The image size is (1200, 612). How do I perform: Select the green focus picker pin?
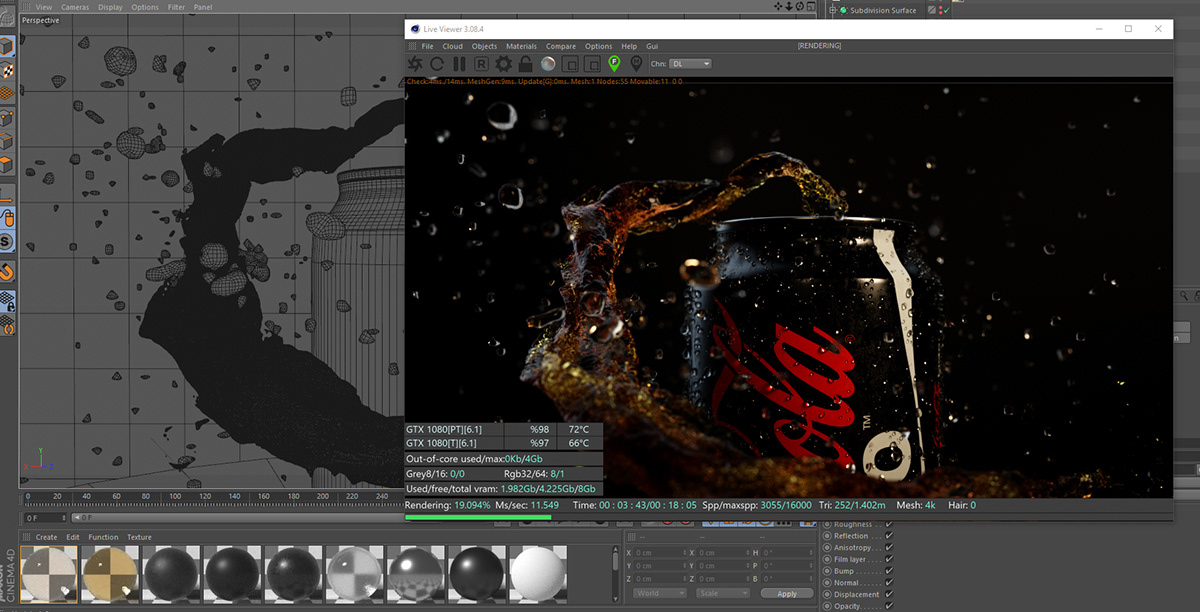(x=614, y=63)
